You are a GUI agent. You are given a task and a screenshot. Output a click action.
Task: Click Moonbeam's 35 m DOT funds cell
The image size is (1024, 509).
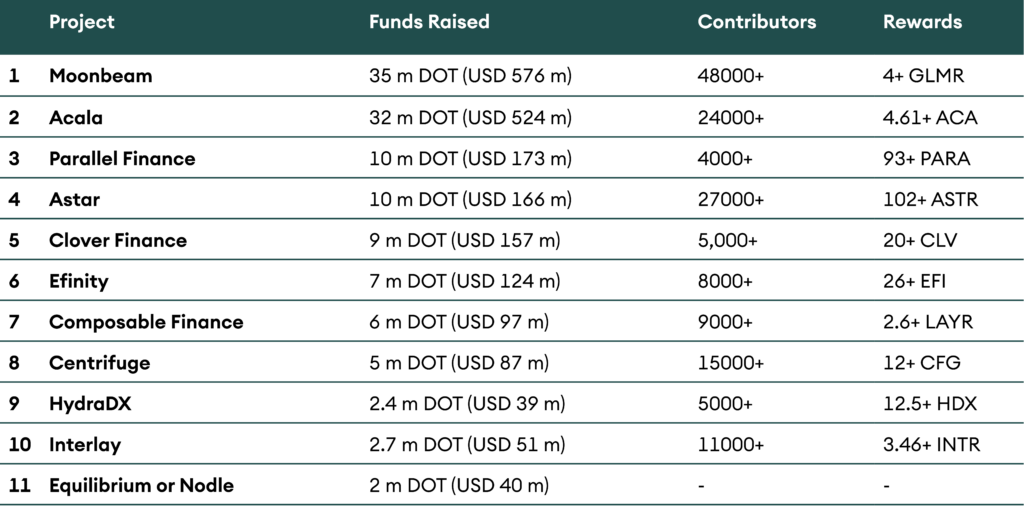pos(470,76)
